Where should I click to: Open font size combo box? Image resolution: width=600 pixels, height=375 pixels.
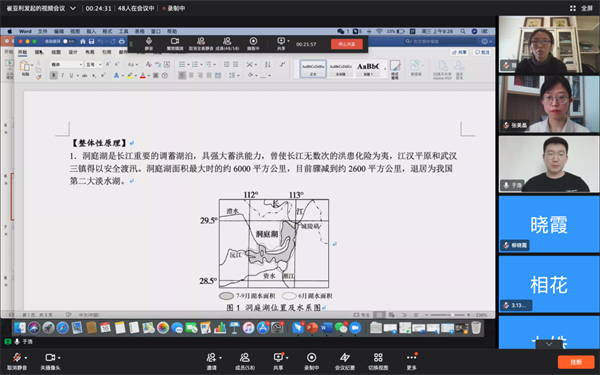[x=93, y=64]
